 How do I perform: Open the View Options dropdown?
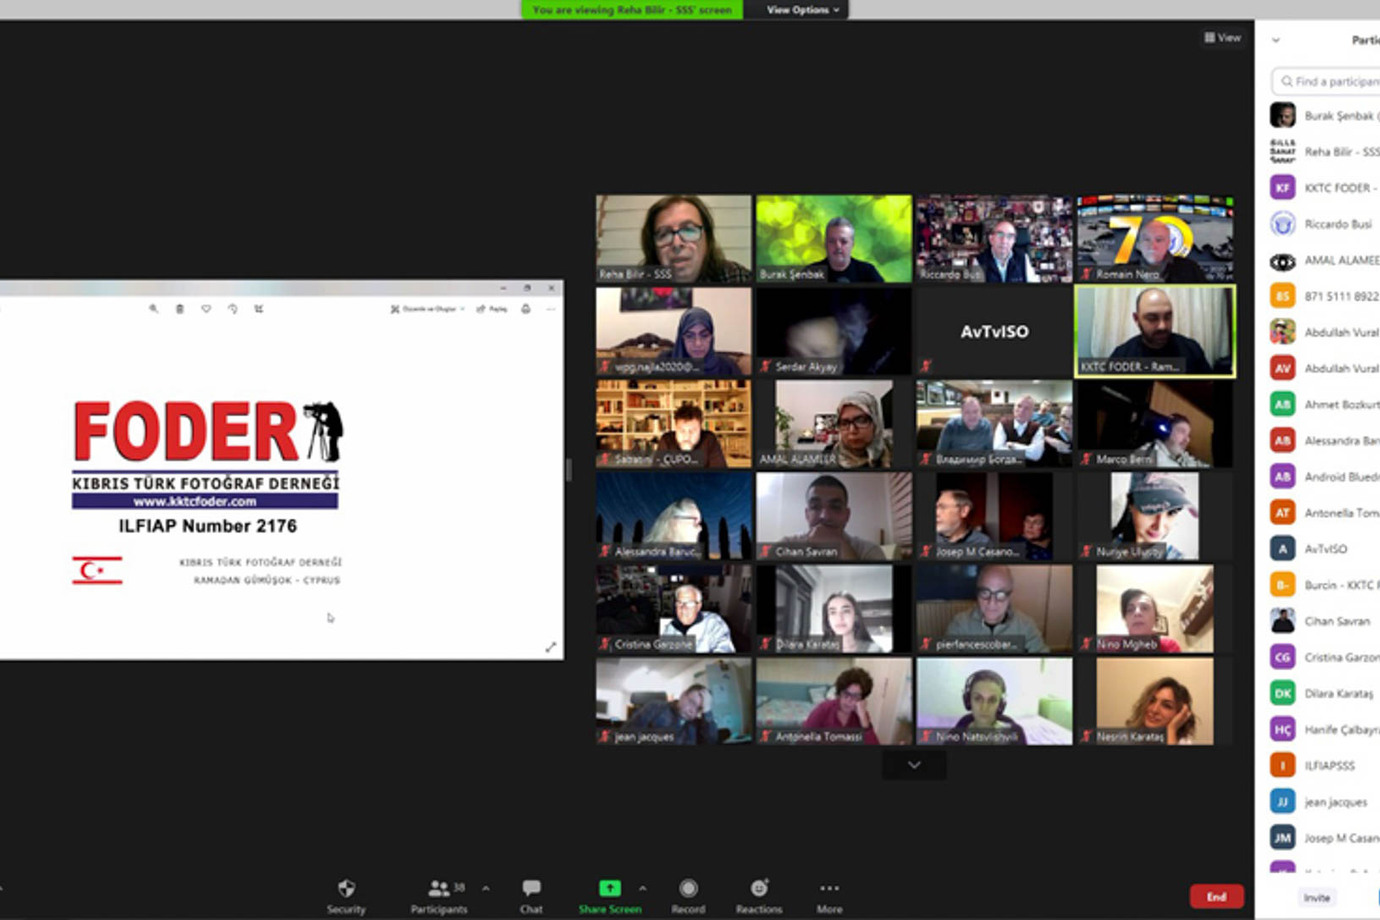click(x=802, y=10)
